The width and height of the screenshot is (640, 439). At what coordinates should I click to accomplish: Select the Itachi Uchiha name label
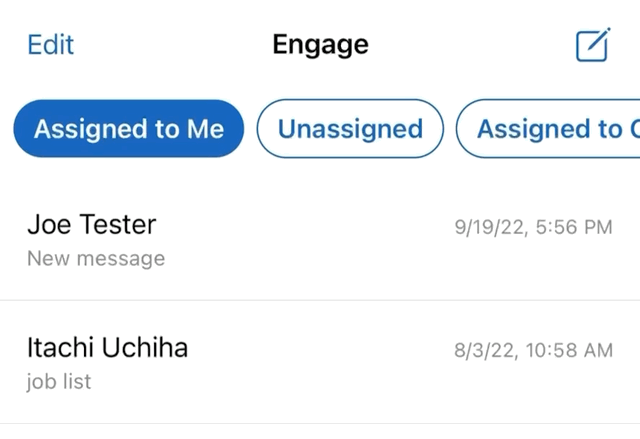click(107, 348)
